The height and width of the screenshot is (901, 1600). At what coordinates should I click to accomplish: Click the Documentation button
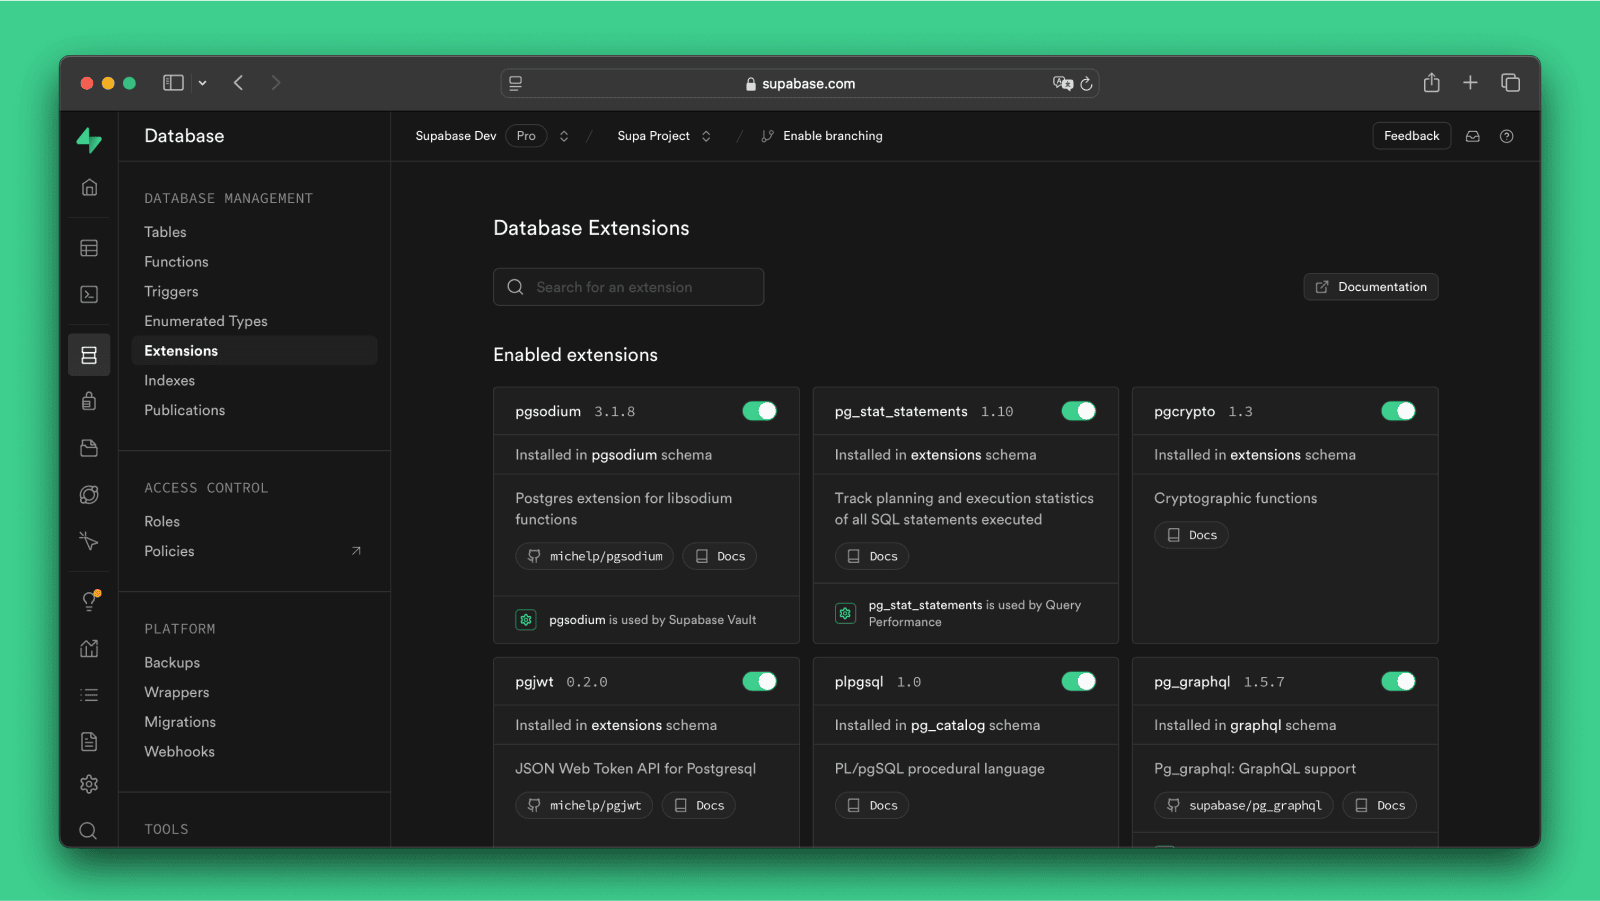tap(1370, 287)
